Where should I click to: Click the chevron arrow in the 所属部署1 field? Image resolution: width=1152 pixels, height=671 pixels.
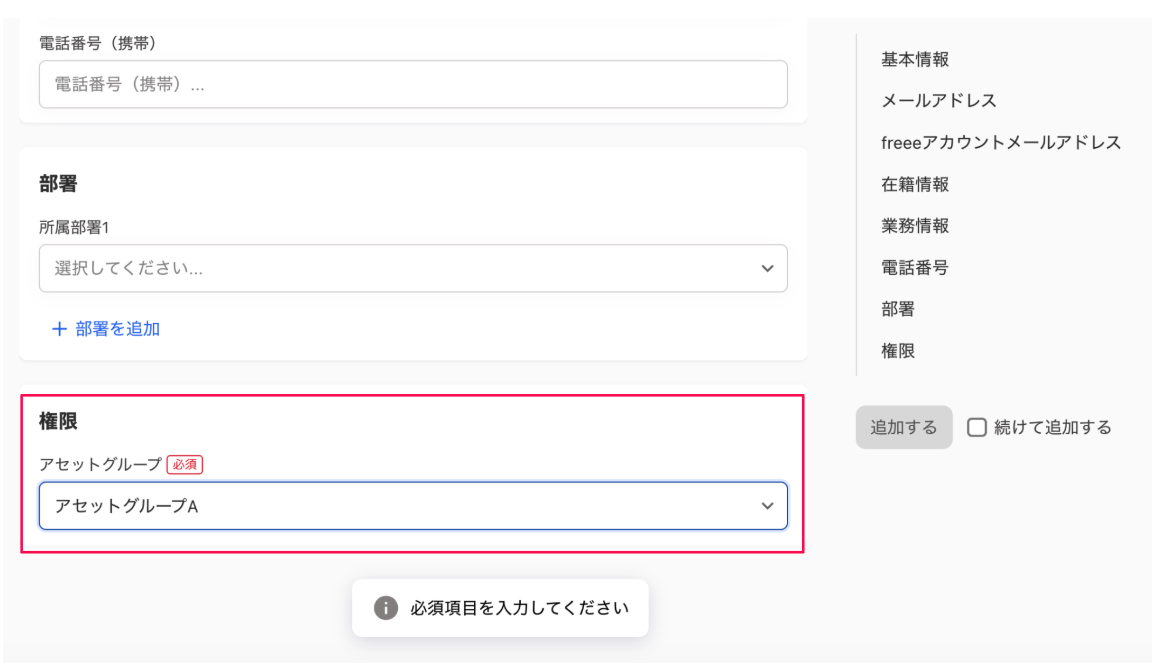pos(767,269)
